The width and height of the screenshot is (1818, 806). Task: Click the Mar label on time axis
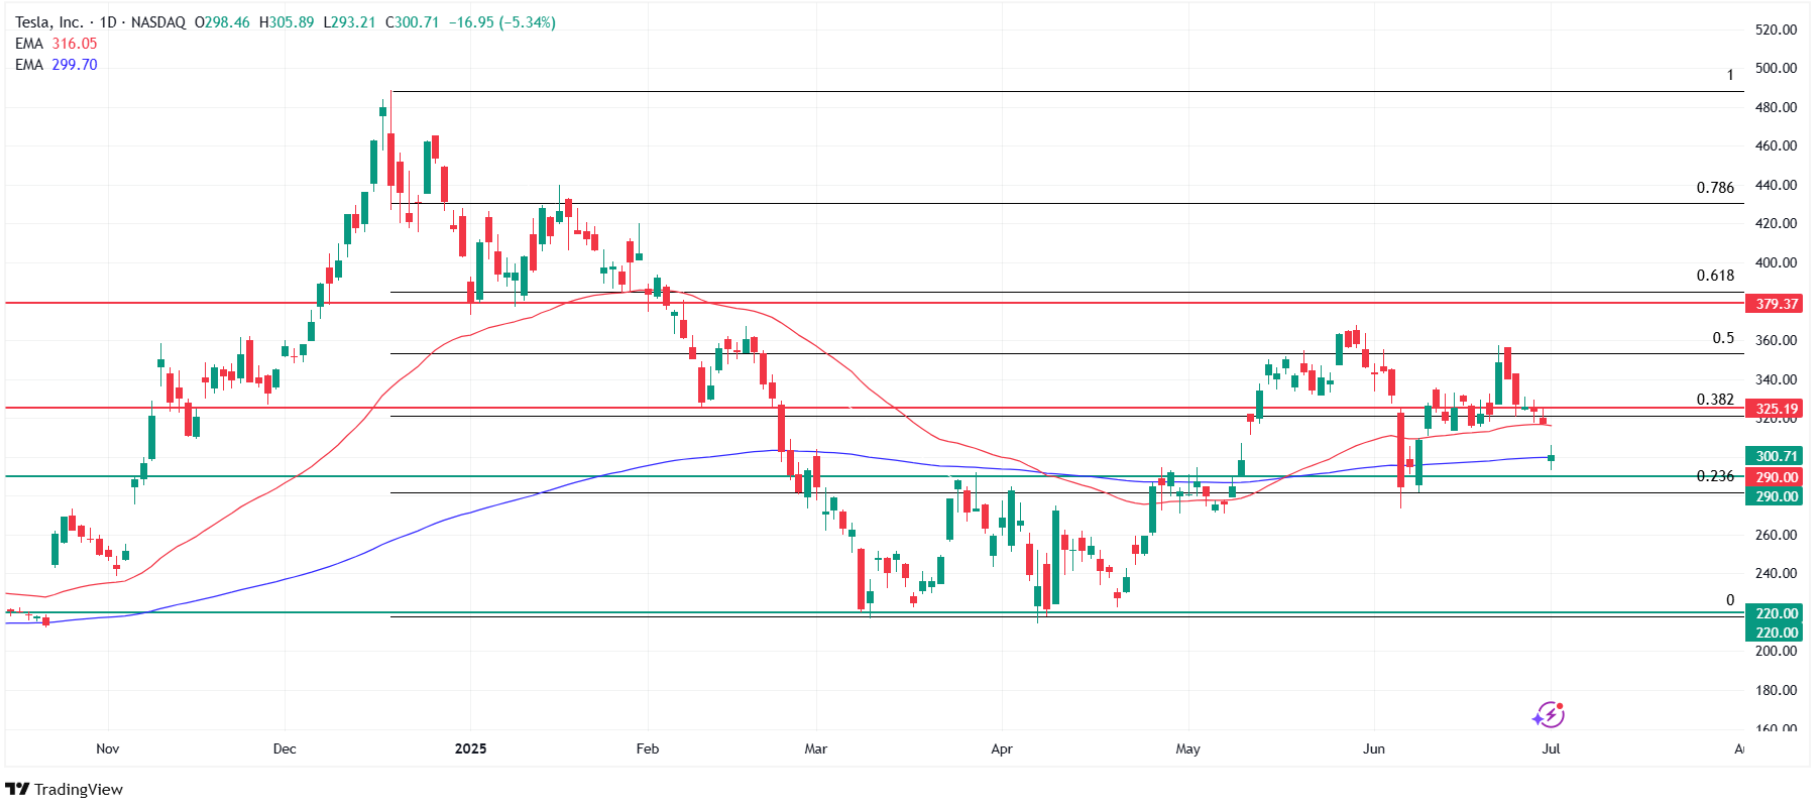tap(816, 749)
